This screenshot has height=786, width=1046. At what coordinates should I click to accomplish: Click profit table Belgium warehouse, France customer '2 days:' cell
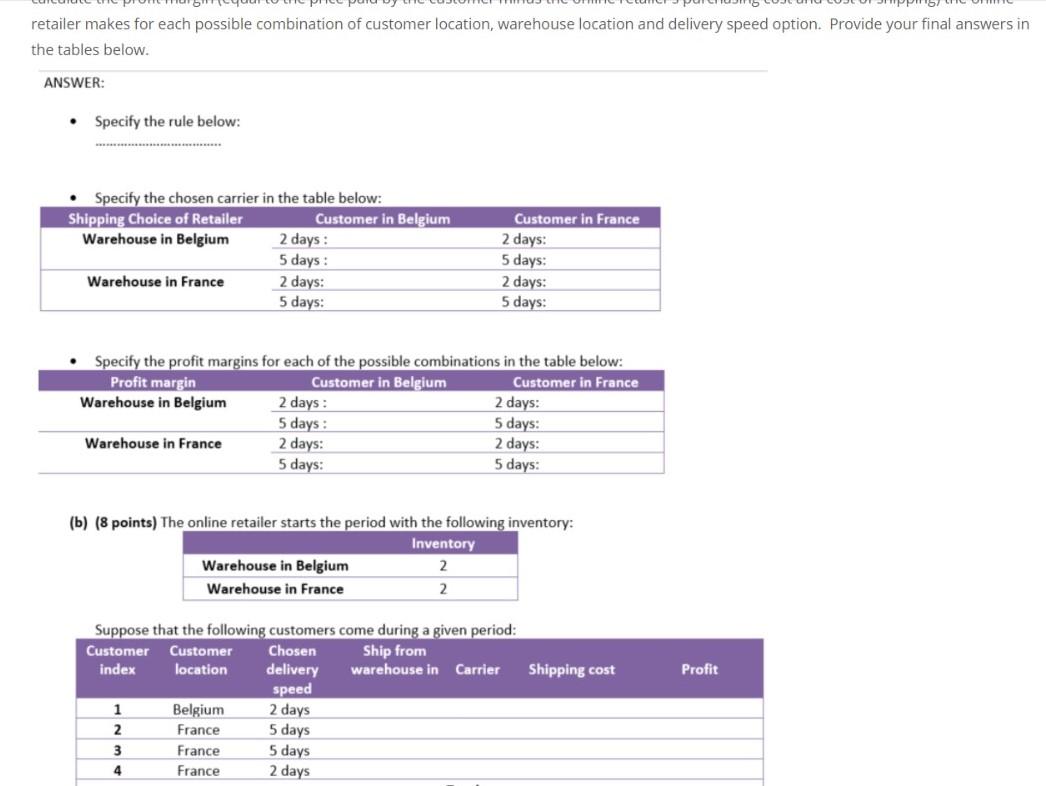[576, 402]
